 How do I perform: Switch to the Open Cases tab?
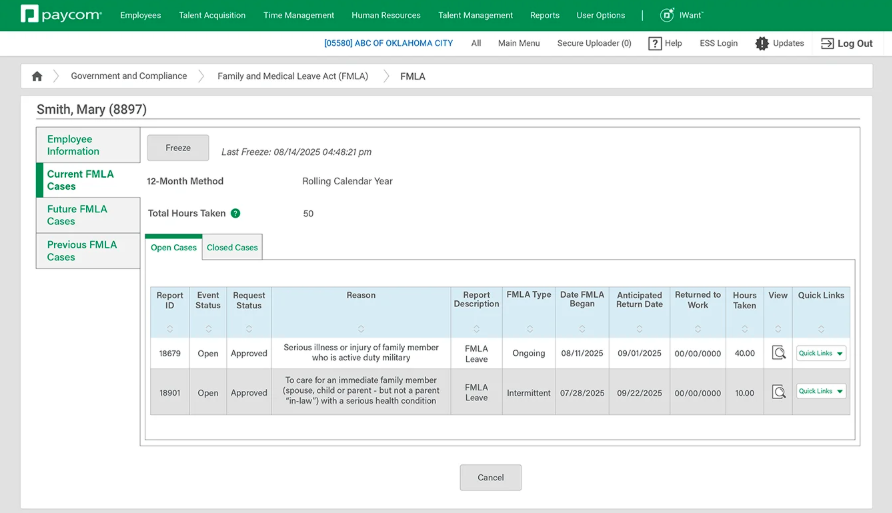[174, 247]
